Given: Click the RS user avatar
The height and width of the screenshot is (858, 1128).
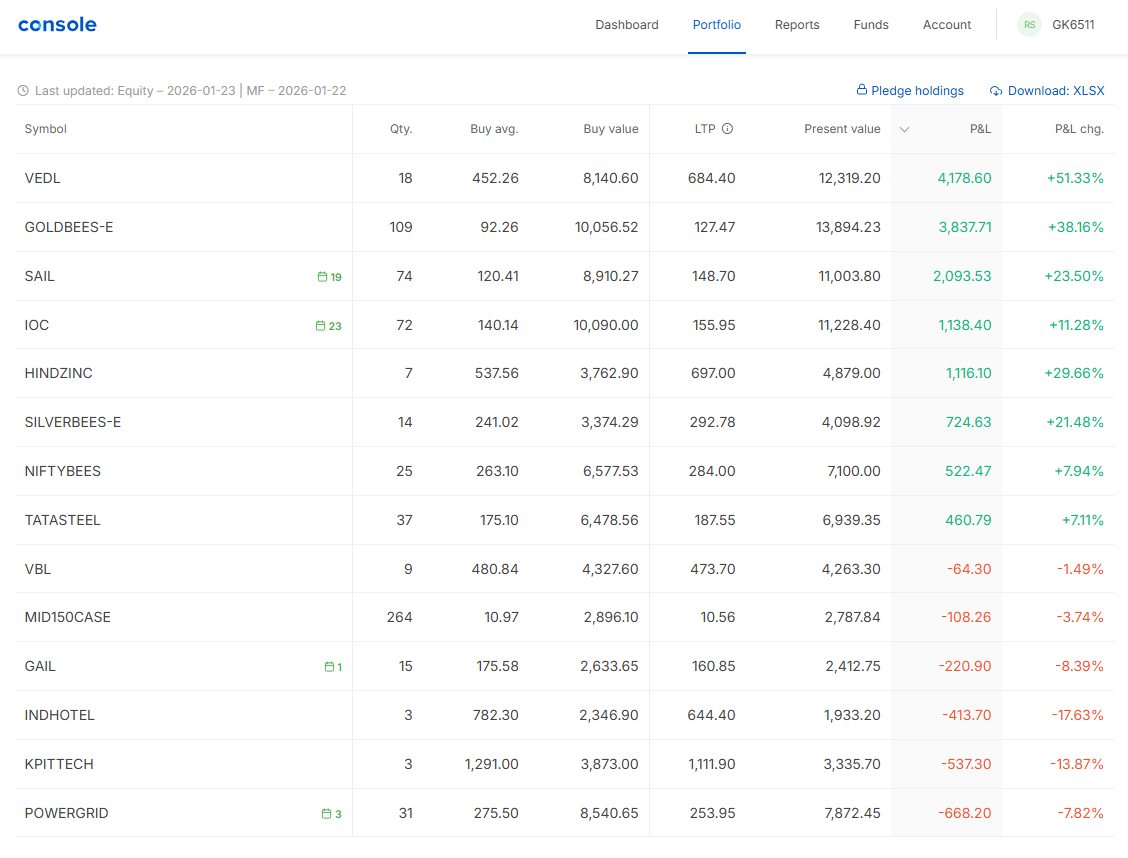Looking at the screenshot, I should point(1029,25).
